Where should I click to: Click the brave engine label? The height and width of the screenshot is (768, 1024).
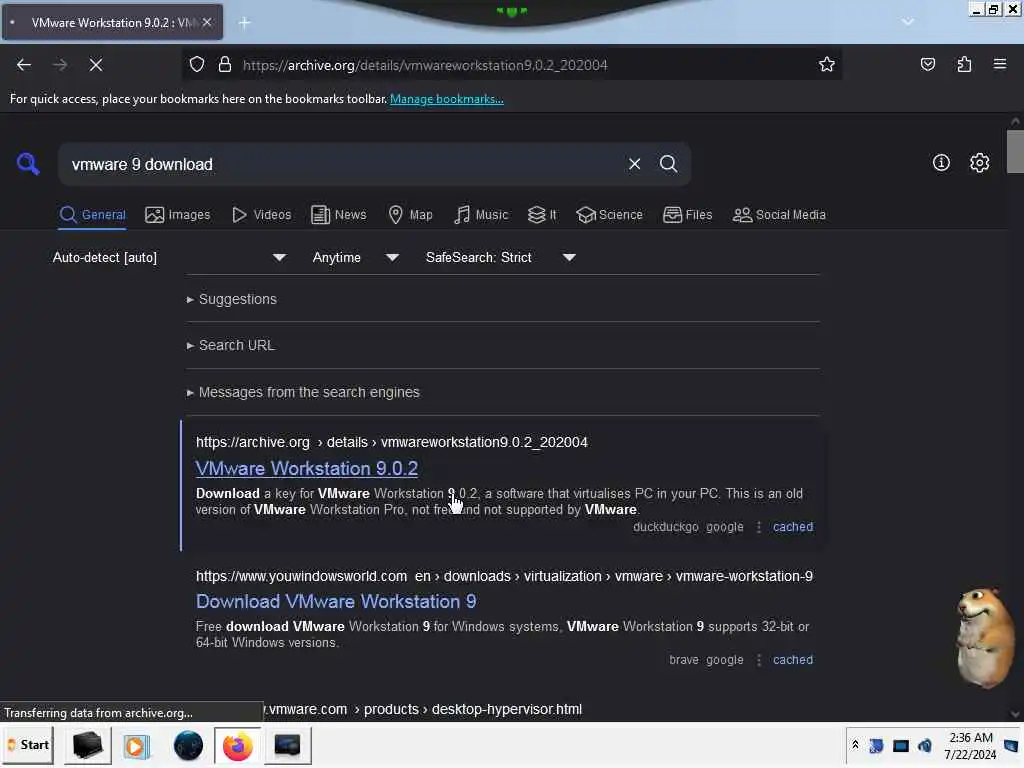point(684,660)
